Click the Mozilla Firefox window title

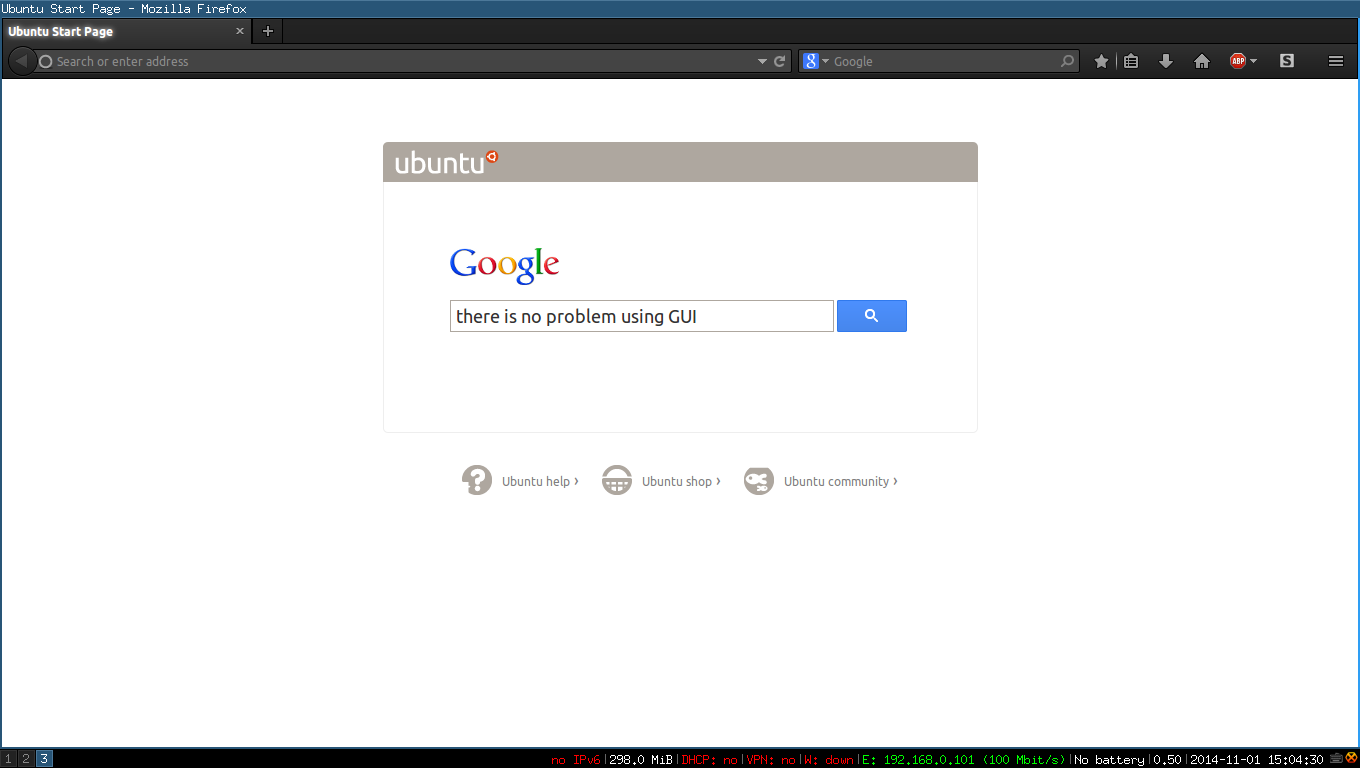pos(124,8)
